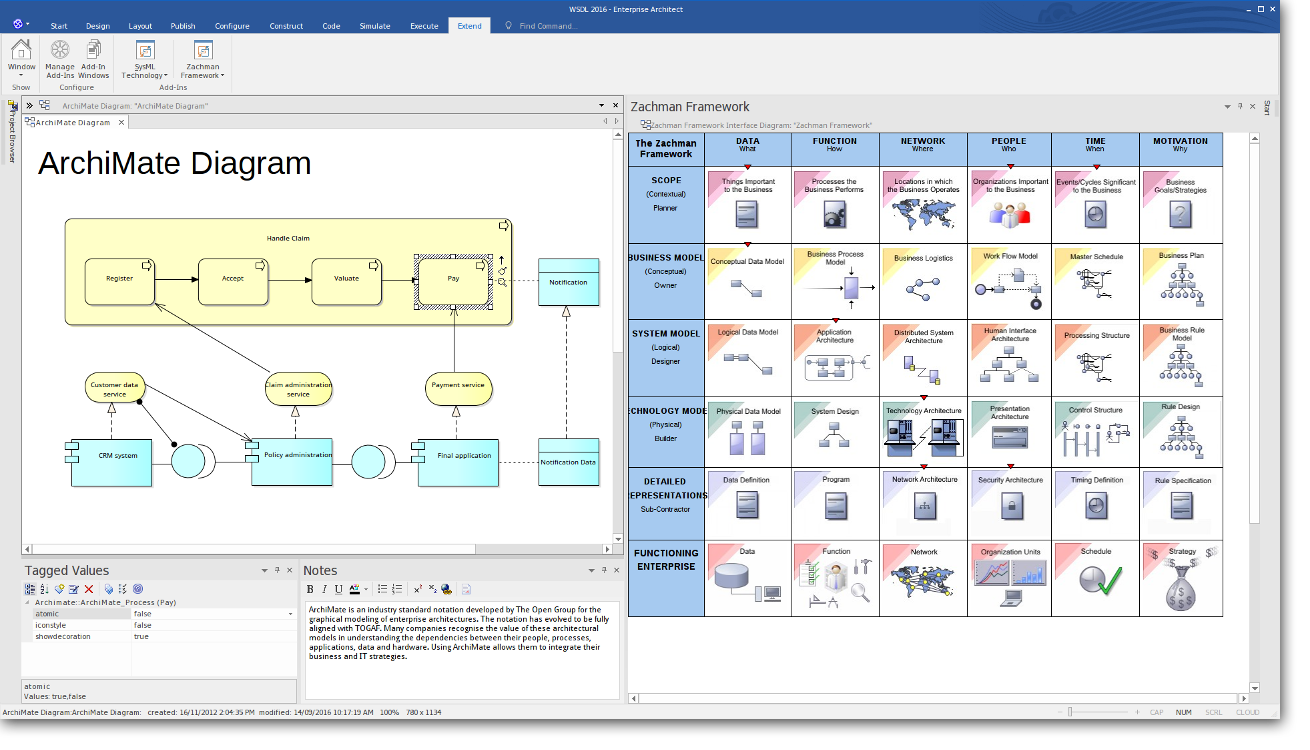Open the Code ribbon tab
Viewport: 1310px width, 750px height.
331,26
